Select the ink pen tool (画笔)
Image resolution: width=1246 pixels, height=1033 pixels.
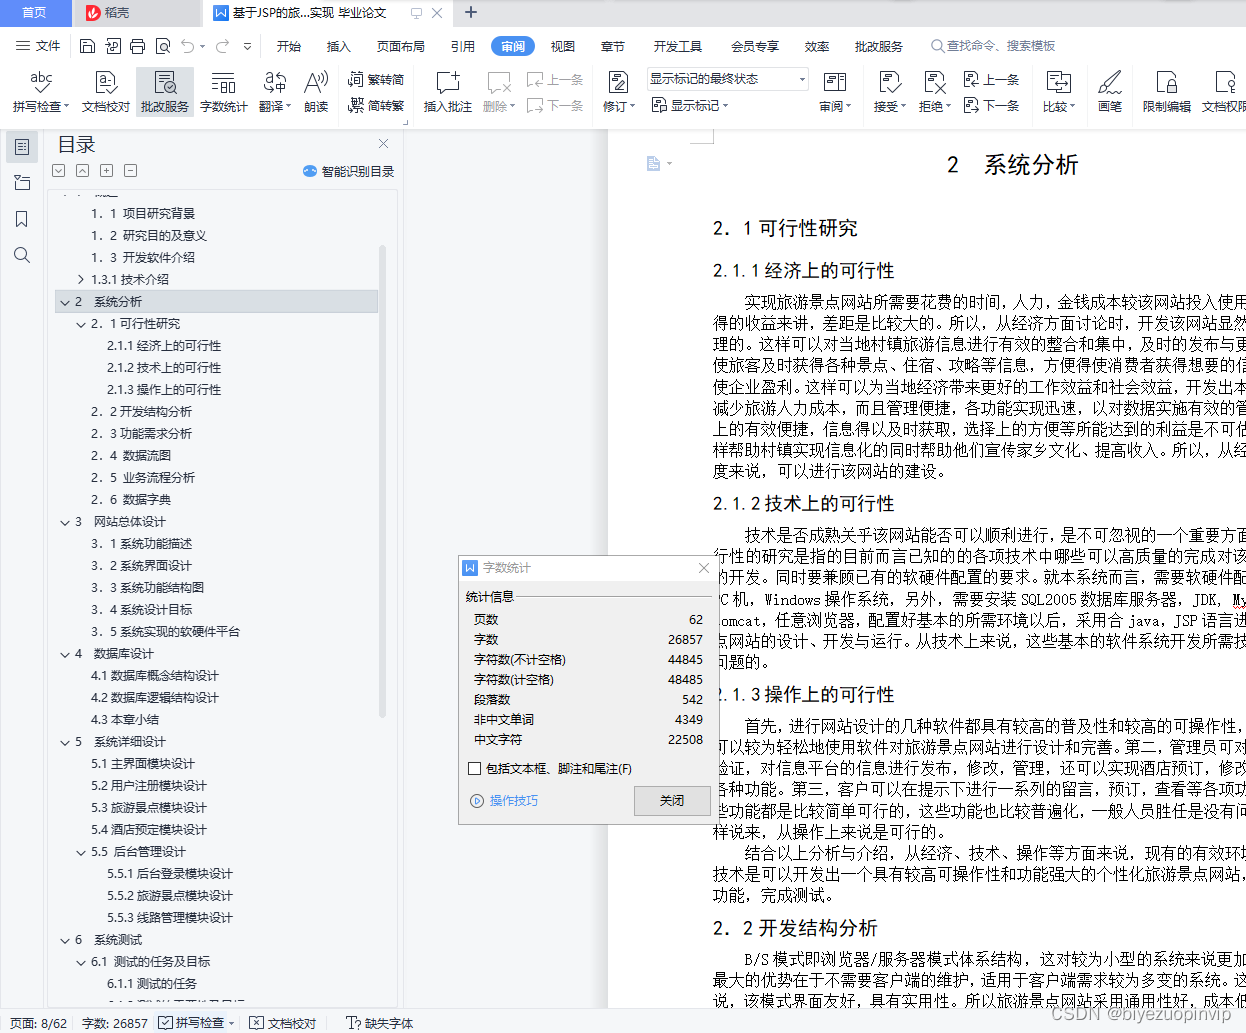1109,92
